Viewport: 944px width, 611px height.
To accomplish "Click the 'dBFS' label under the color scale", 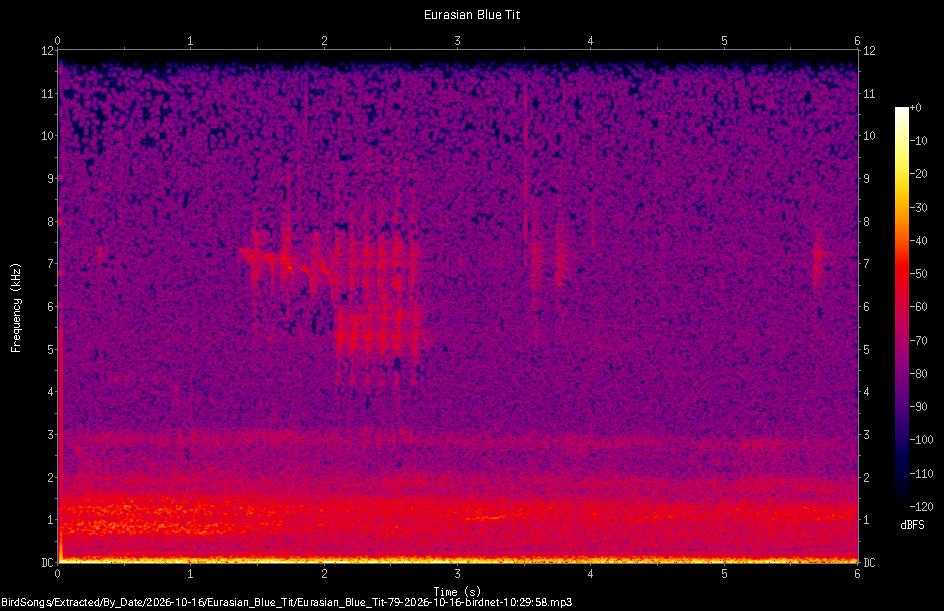I will (x=913, y=525).
